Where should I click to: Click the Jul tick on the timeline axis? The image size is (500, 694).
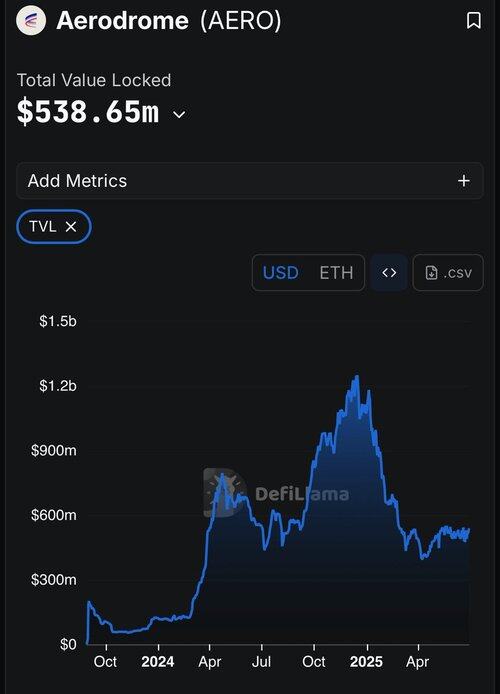coord(262,662)
